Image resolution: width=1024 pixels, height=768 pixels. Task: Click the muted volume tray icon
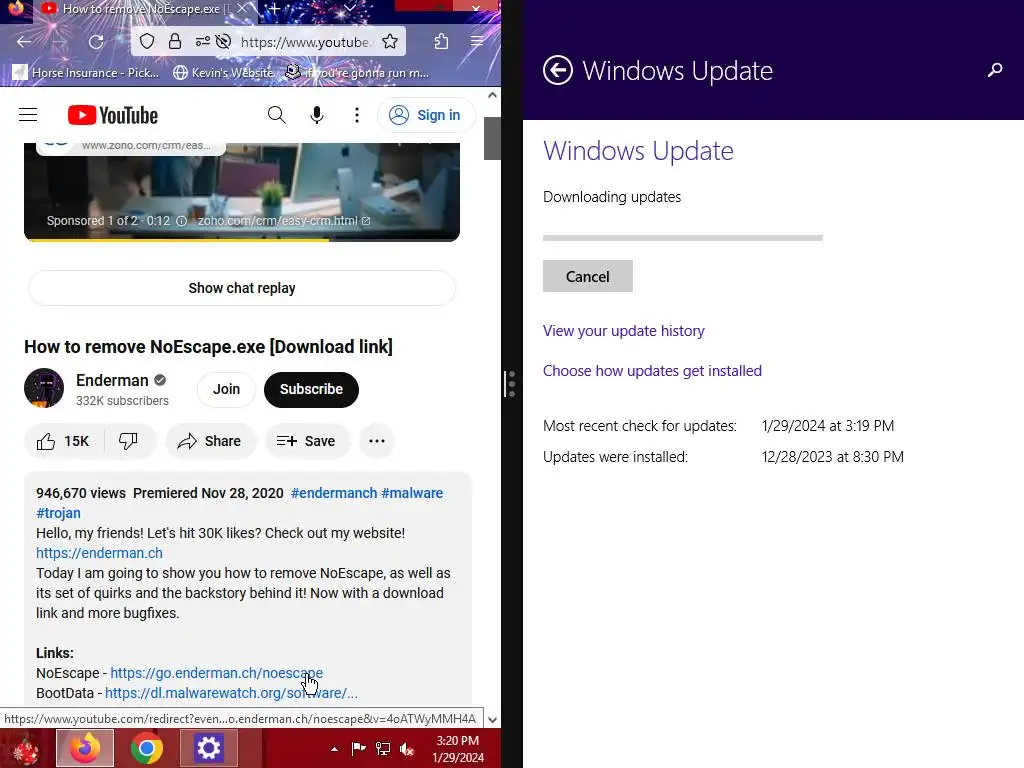tap(407, 749)
